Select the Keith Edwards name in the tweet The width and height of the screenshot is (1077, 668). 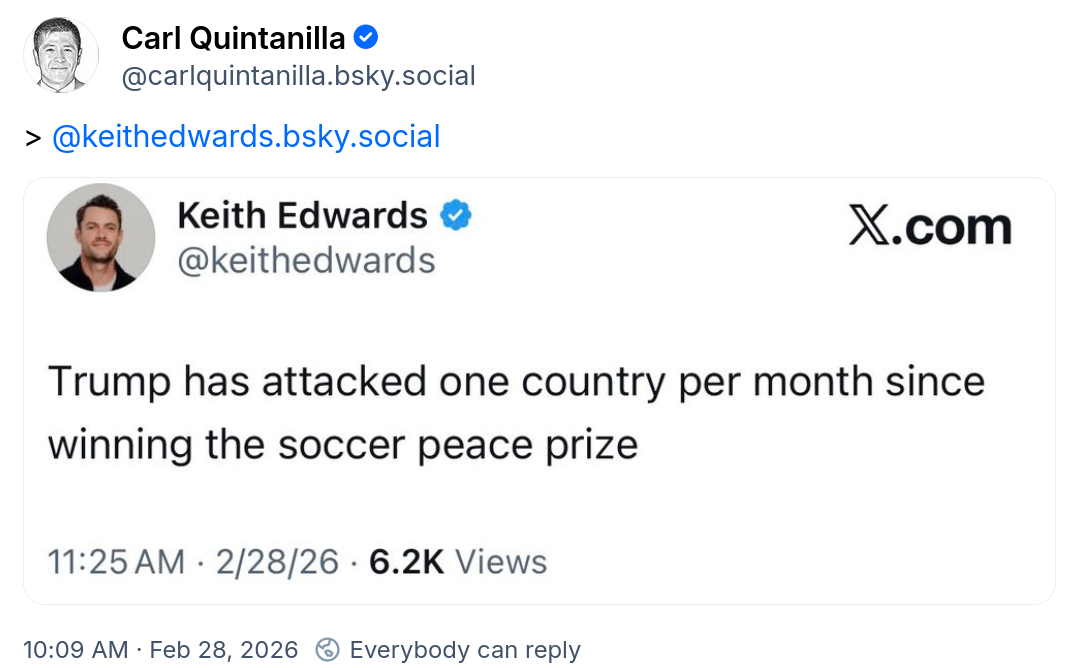pos(302,215)
